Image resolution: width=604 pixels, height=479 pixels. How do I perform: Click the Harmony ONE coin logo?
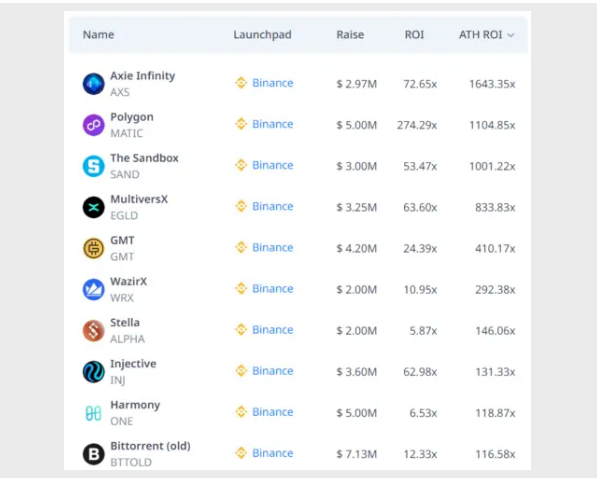pyautogui.click(x=94, y=413)
